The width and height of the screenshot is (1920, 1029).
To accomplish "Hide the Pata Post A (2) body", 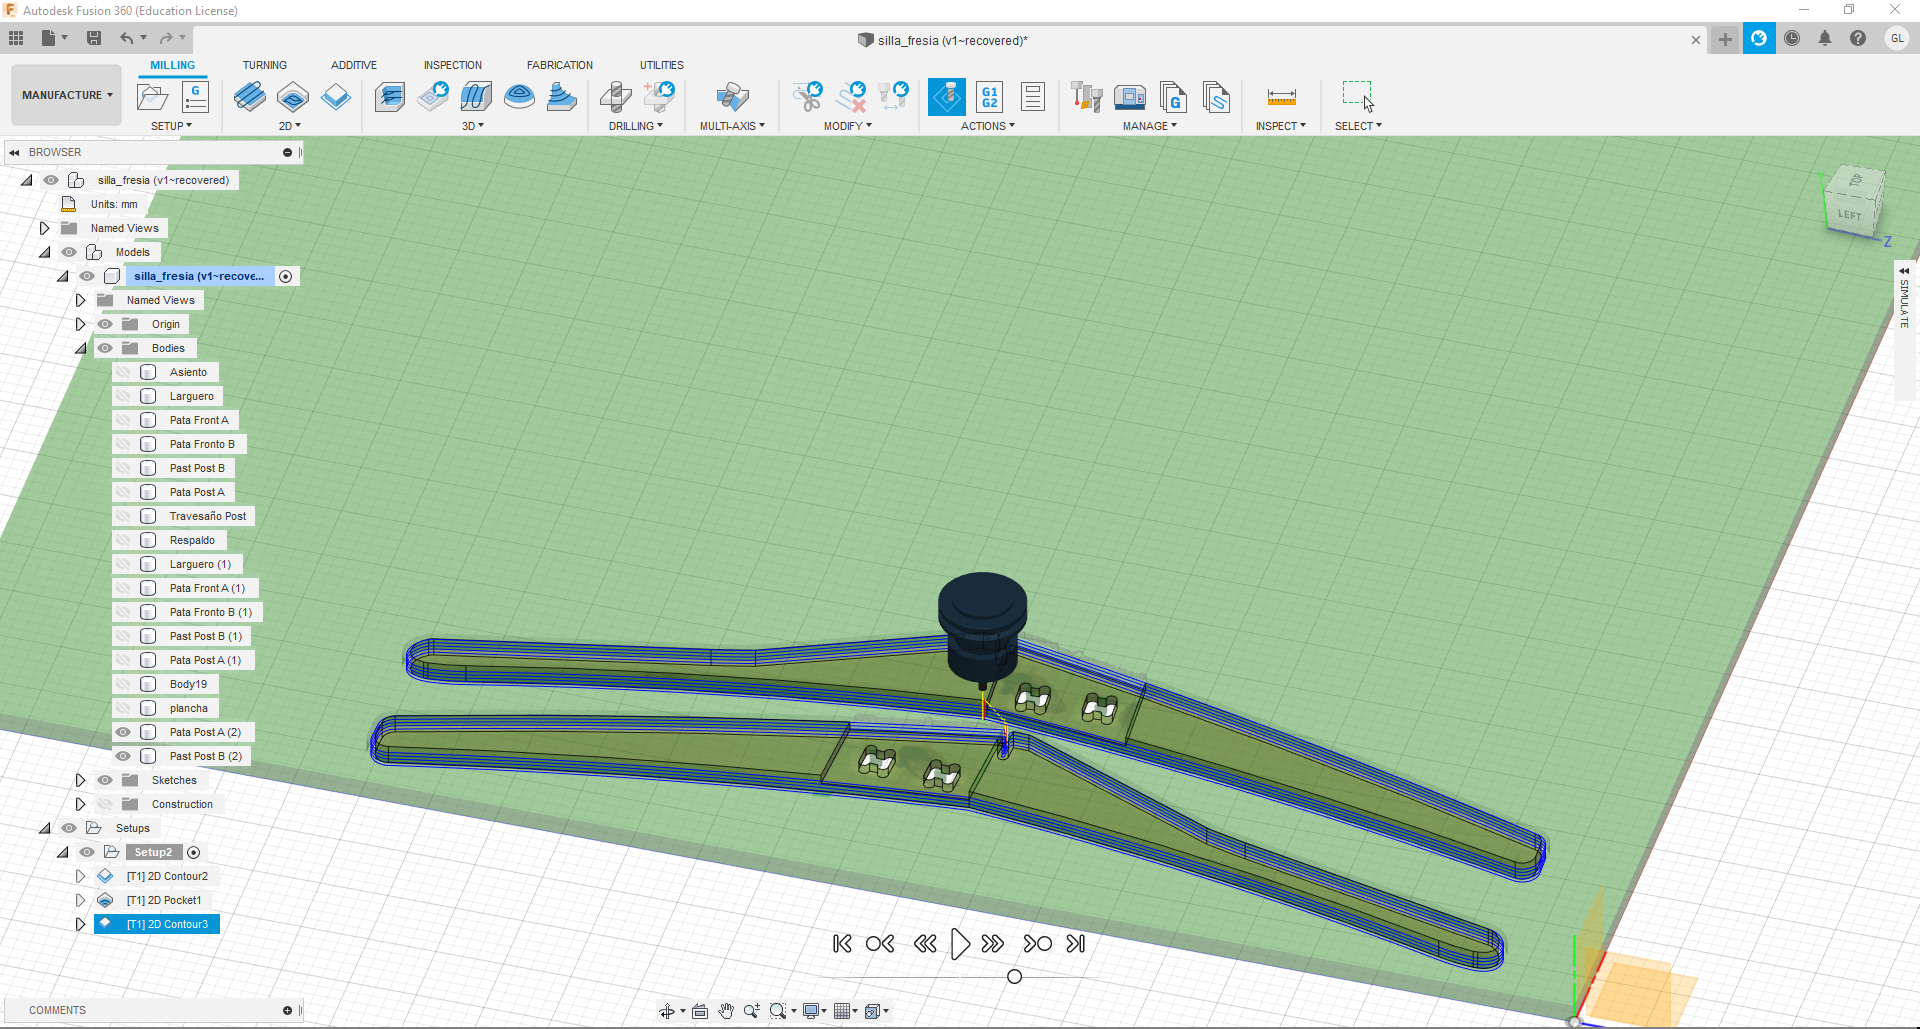I will coord(123,732).
